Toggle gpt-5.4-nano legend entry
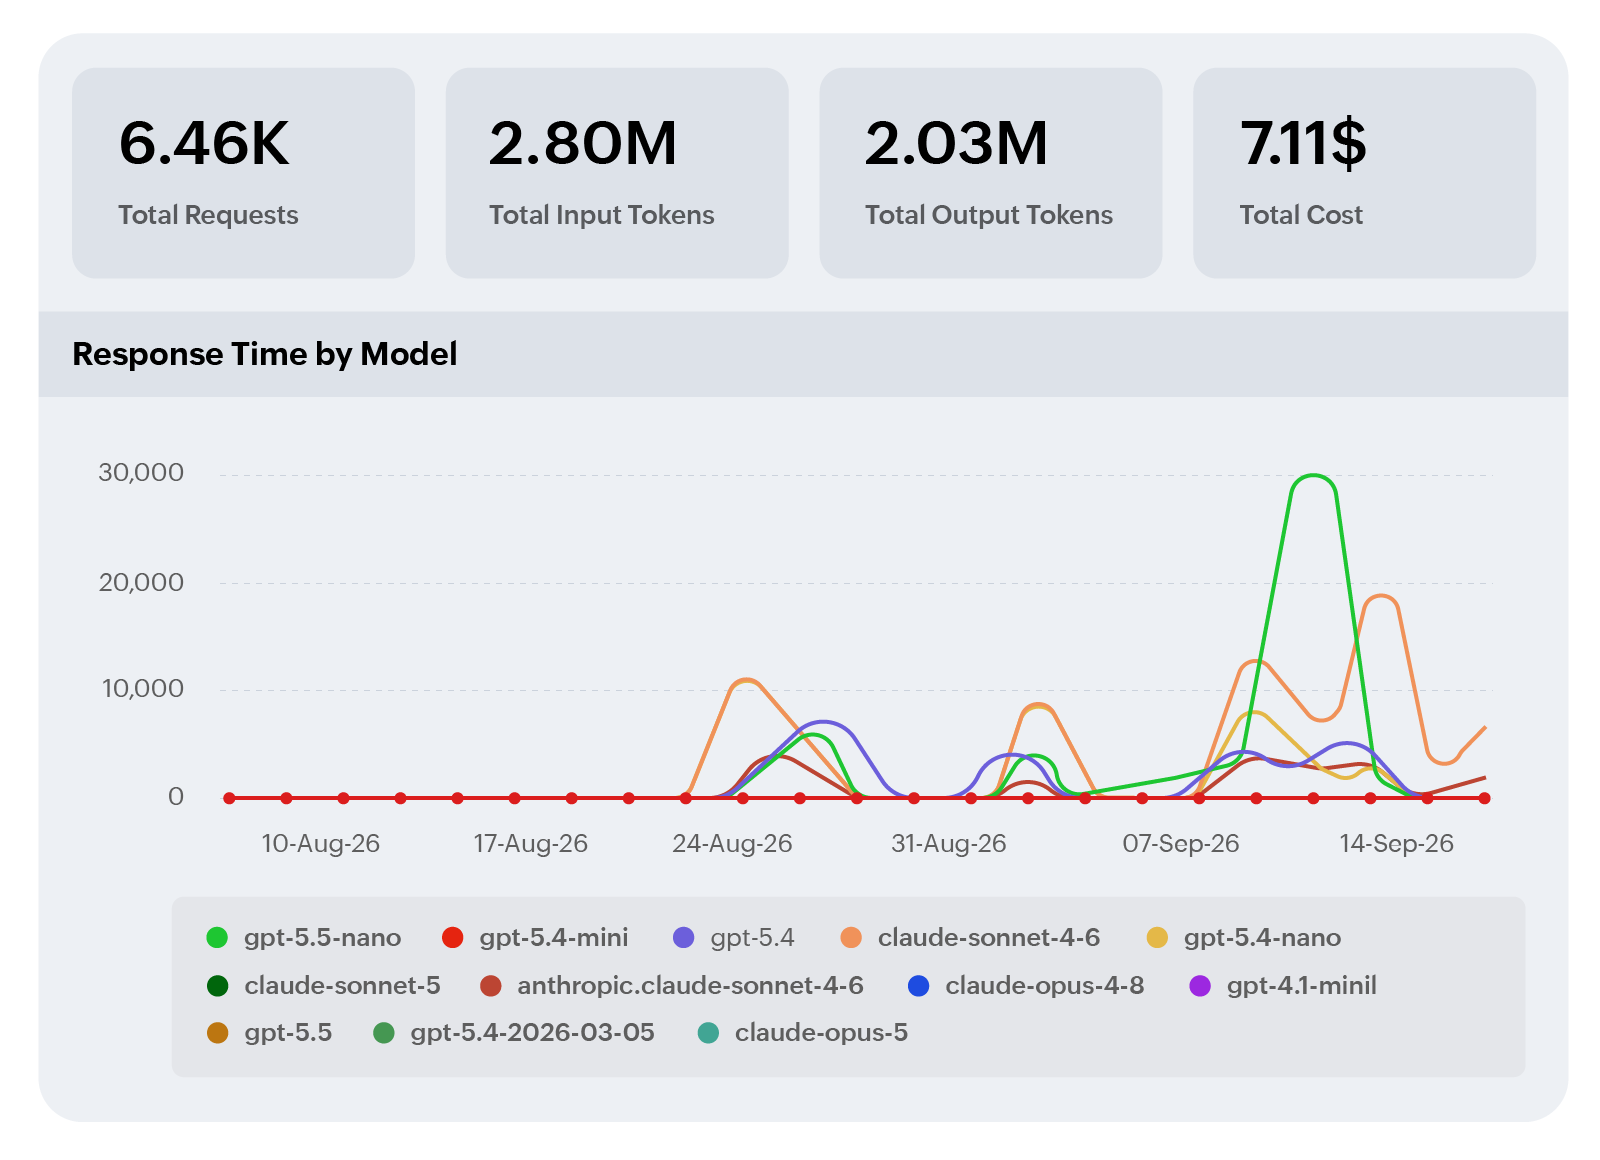The image size is (1600, 1160). click(x=1244, y=937)
